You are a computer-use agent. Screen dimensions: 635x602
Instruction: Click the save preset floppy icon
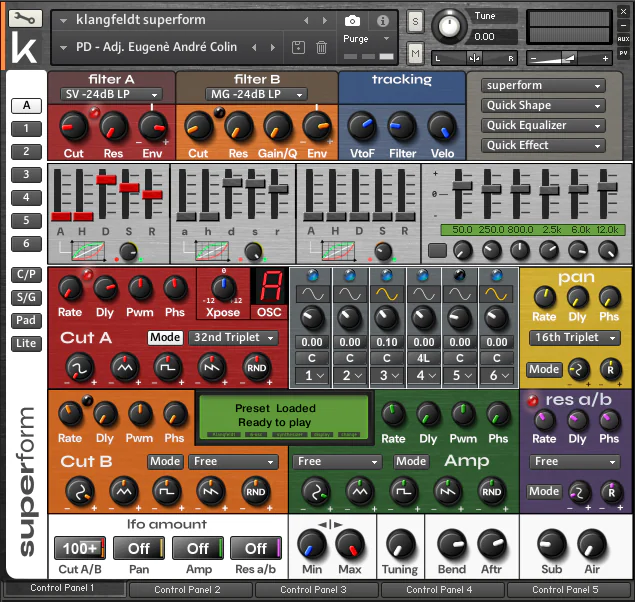point(298,47)
